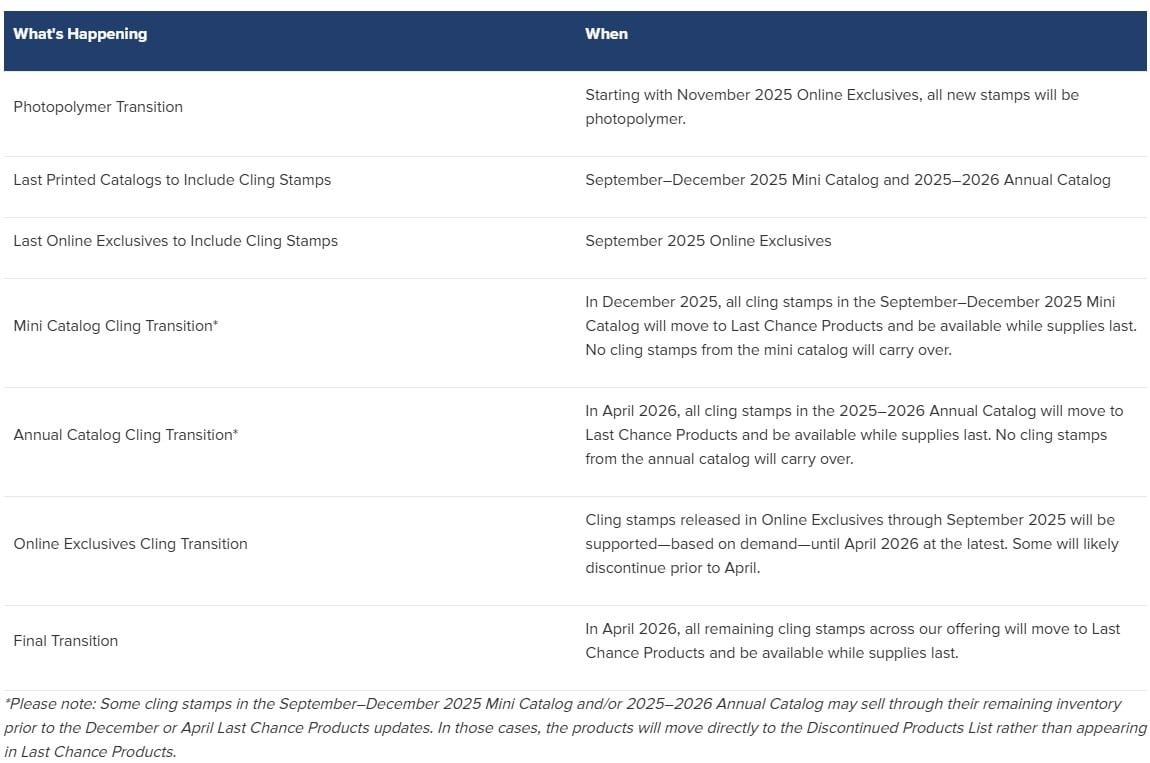Click the "When" column header

pyautogui.click(x=606, y=34)
